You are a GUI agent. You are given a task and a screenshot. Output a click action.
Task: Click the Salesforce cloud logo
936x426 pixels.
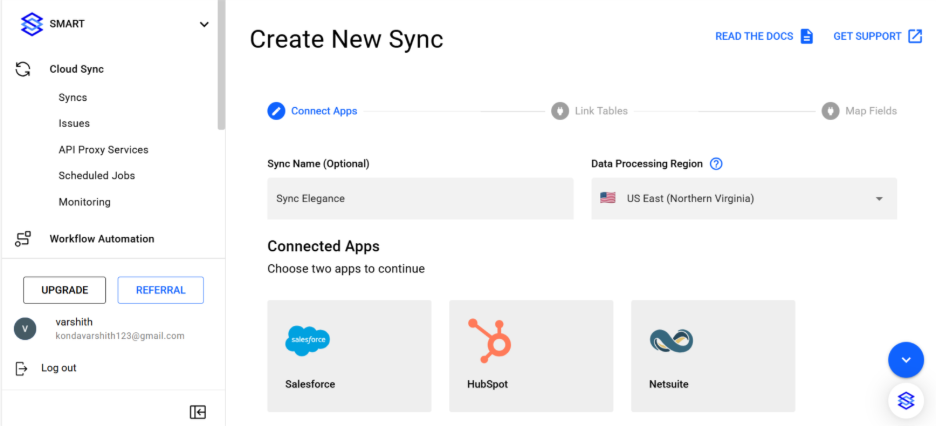[307, 341]
